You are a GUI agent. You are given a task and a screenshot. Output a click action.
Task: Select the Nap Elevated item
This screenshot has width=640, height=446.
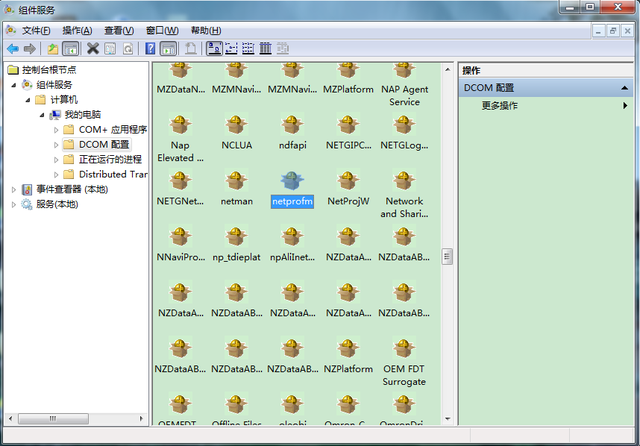180,140
